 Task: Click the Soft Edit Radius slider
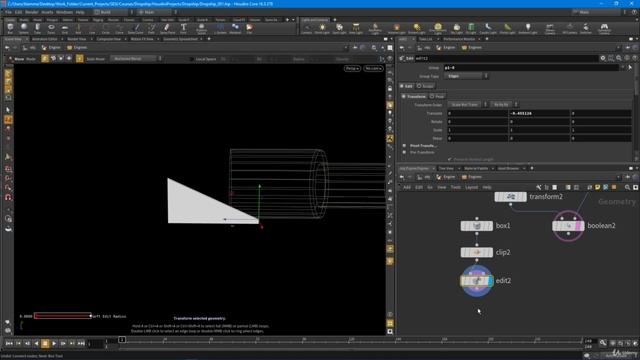(x=62, y=316)
